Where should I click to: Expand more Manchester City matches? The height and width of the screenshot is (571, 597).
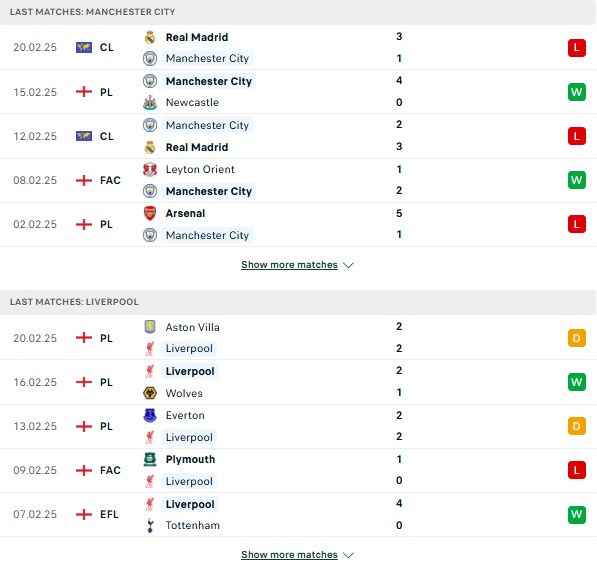pos(289,265)
